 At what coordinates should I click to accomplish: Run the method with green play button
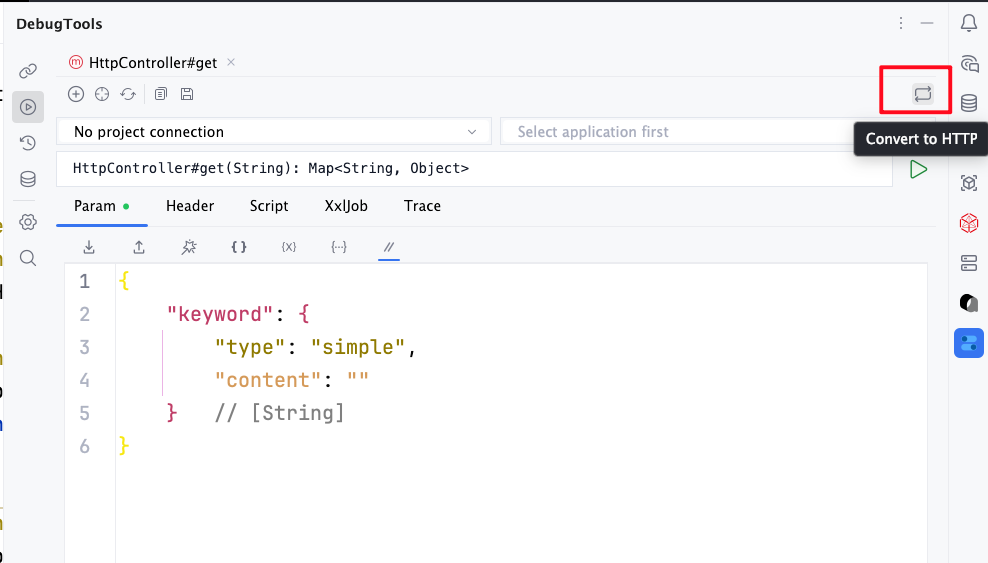918,169
